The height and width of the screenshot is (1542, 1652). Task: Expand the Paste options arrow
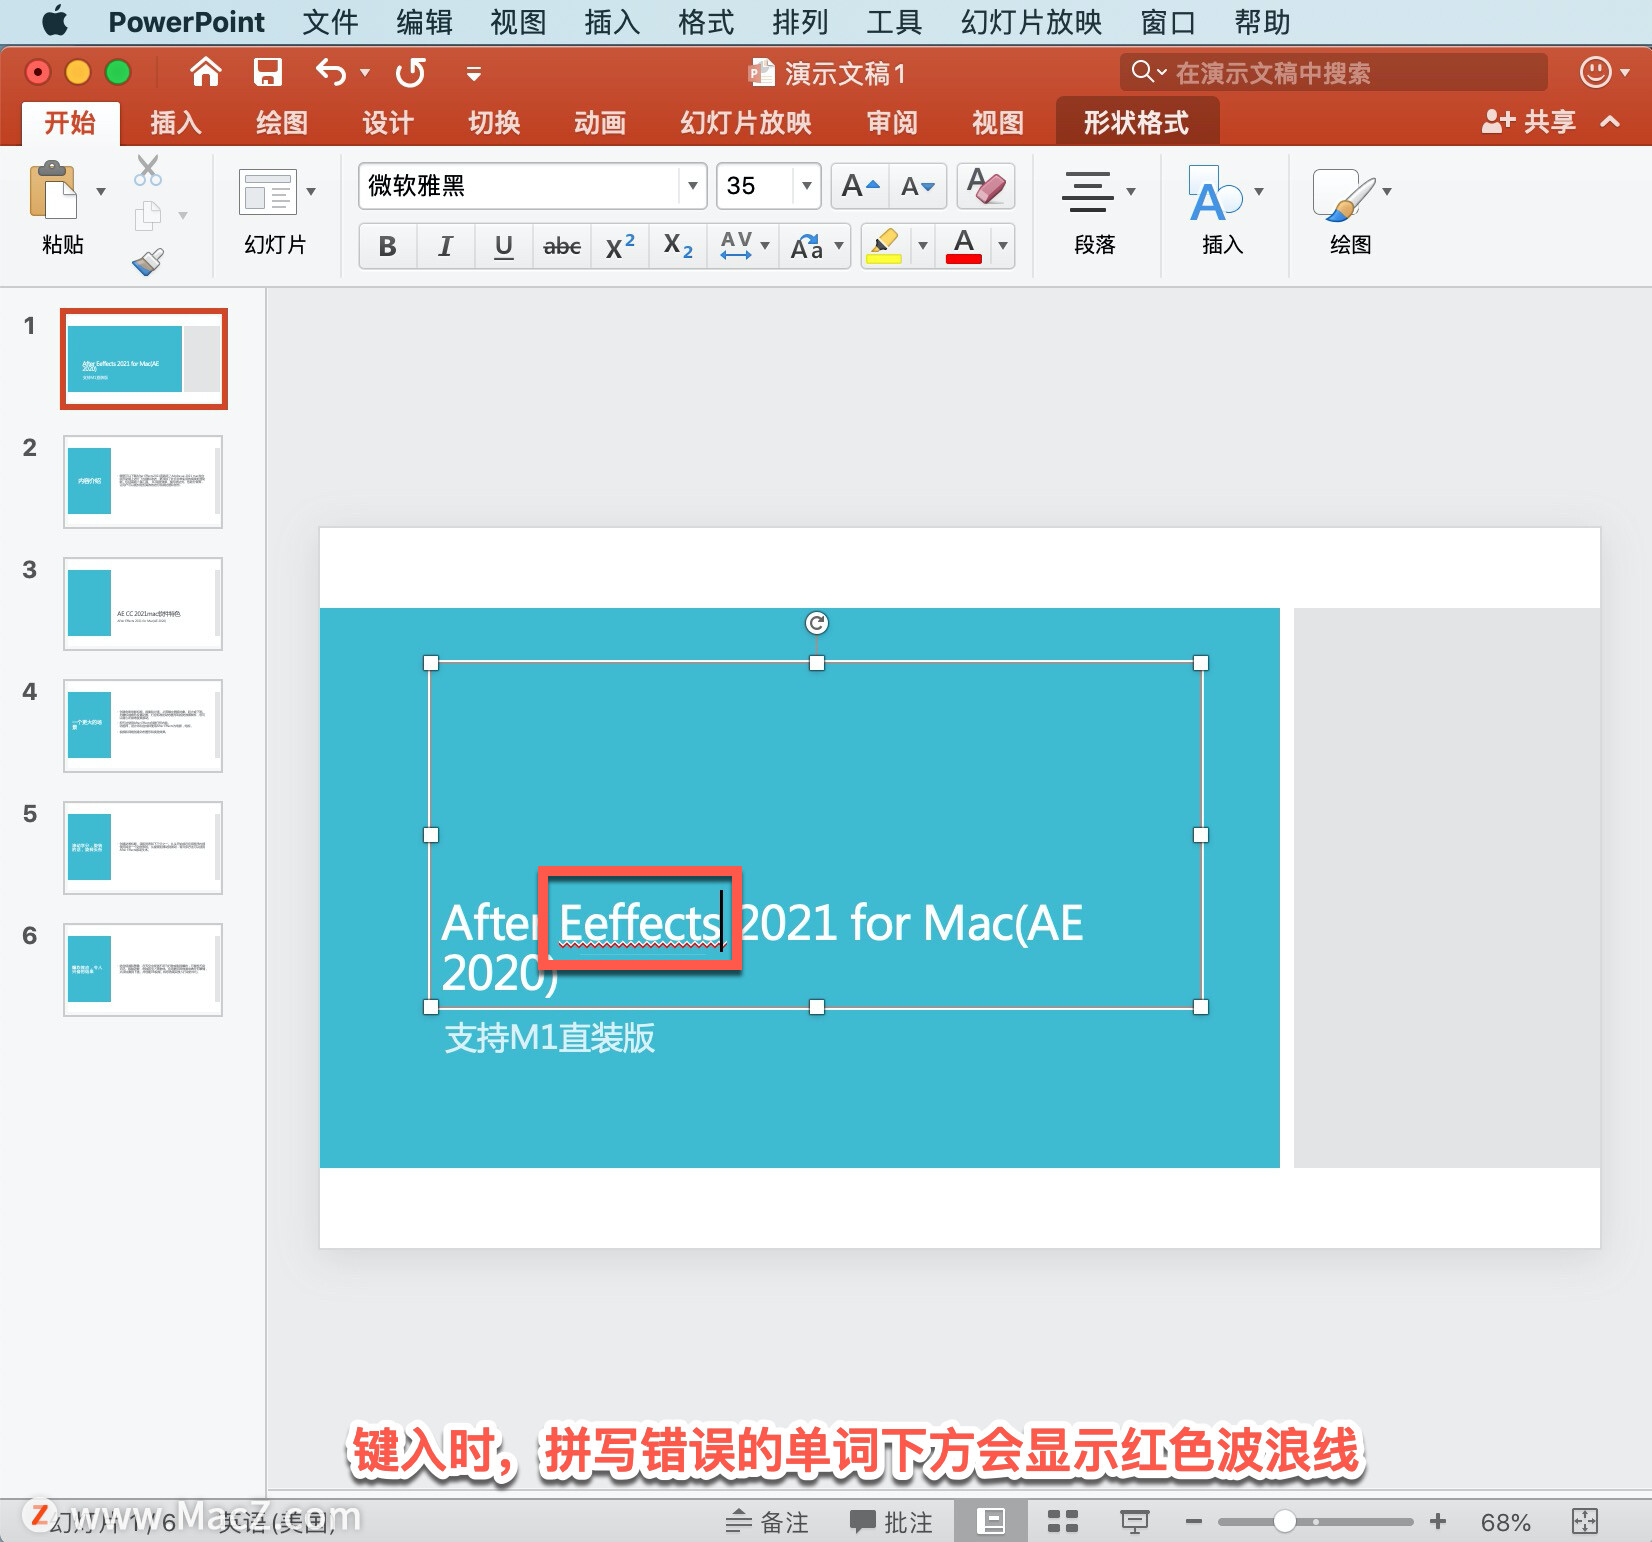coord(101,191)
